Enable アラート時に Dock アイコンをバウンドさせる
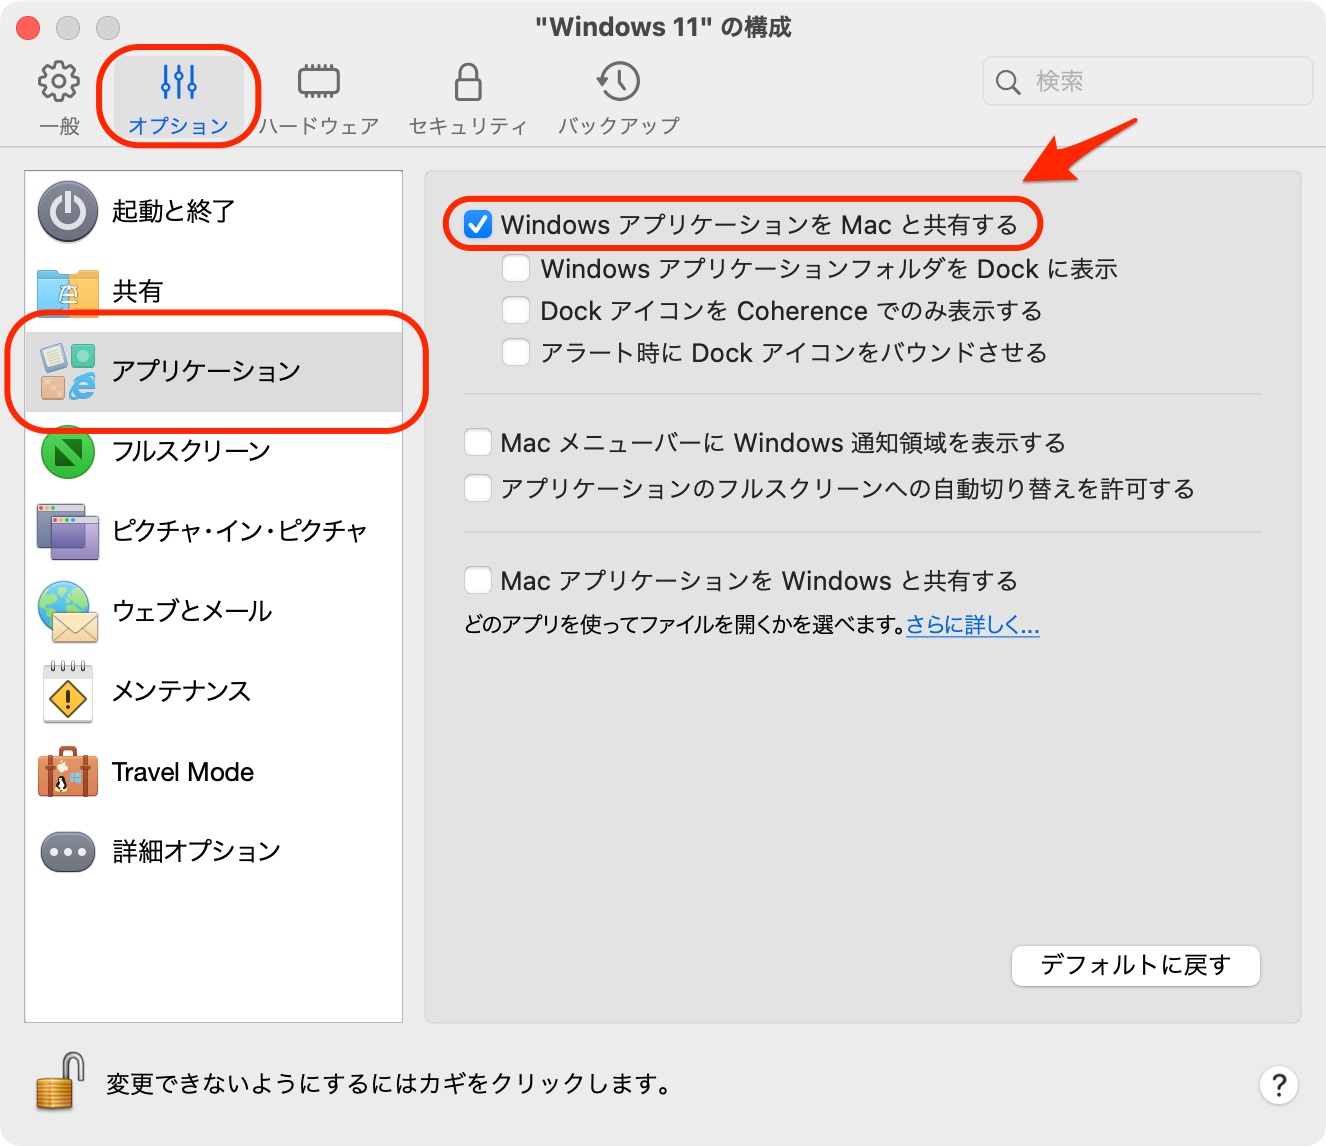Viewport: 1326px width, 1146px height. pos(516,352)
